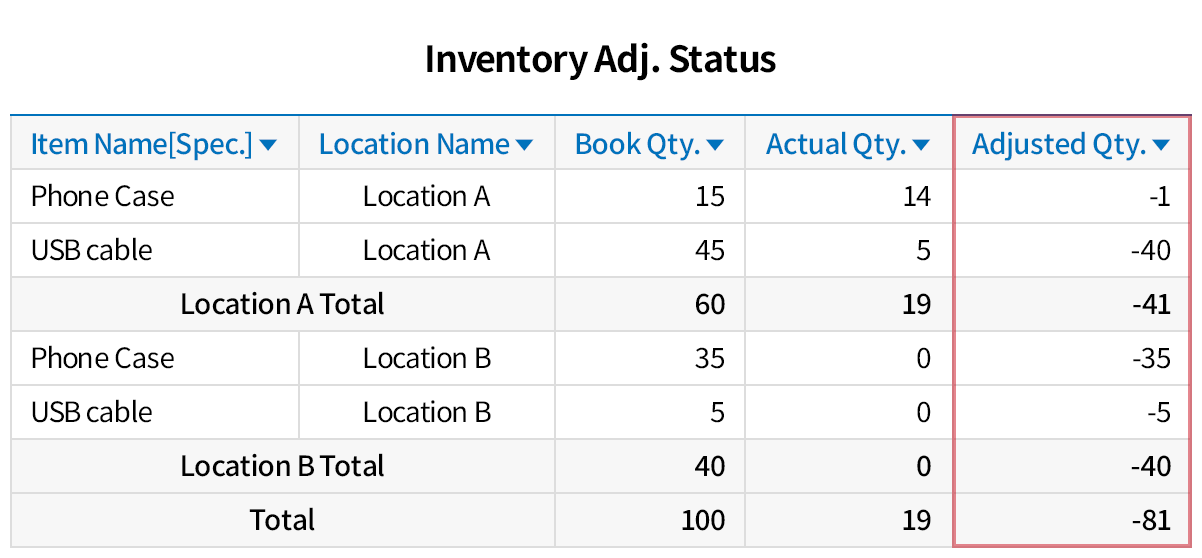The image size is (1202, 558).
Task: Click the Location B Total row label
Action: pyautogui.click(x=282, y=466)
